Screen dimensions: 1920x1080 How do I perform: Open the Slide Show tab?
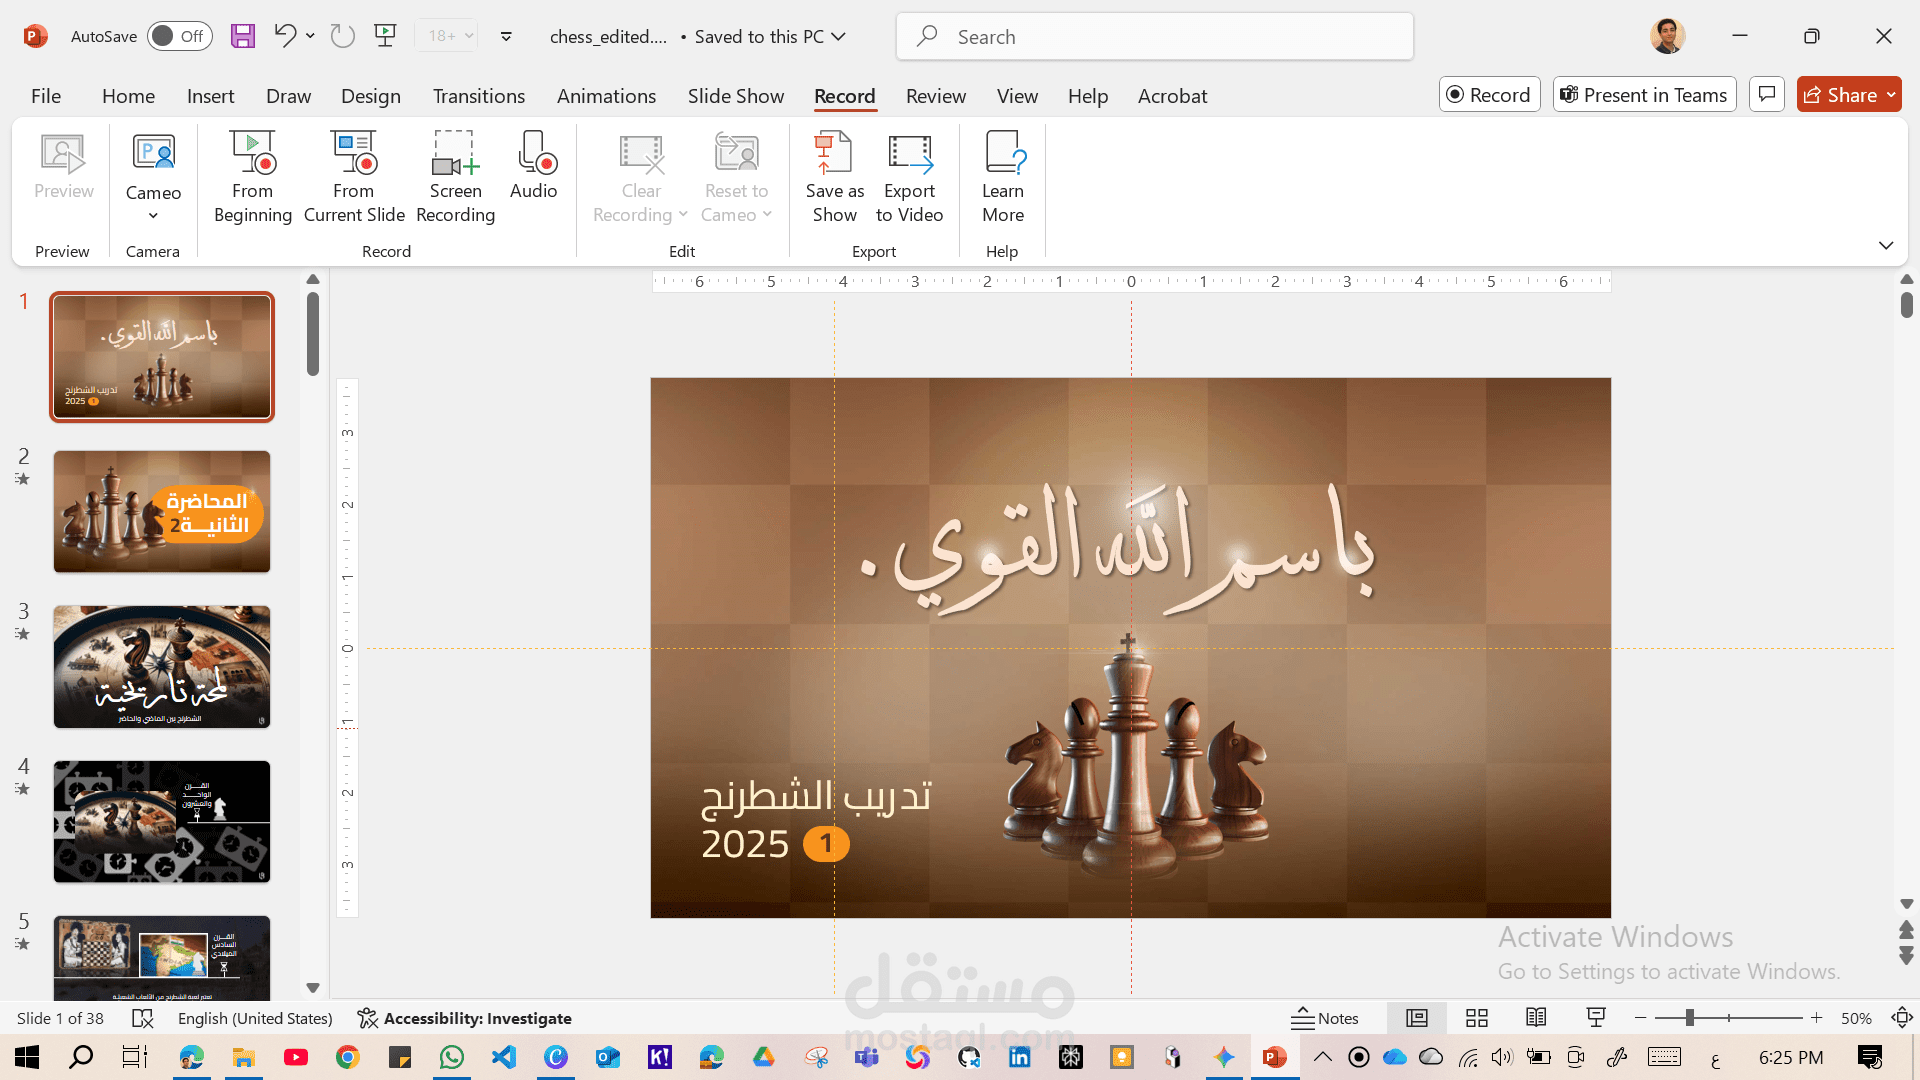pos(735,96)
